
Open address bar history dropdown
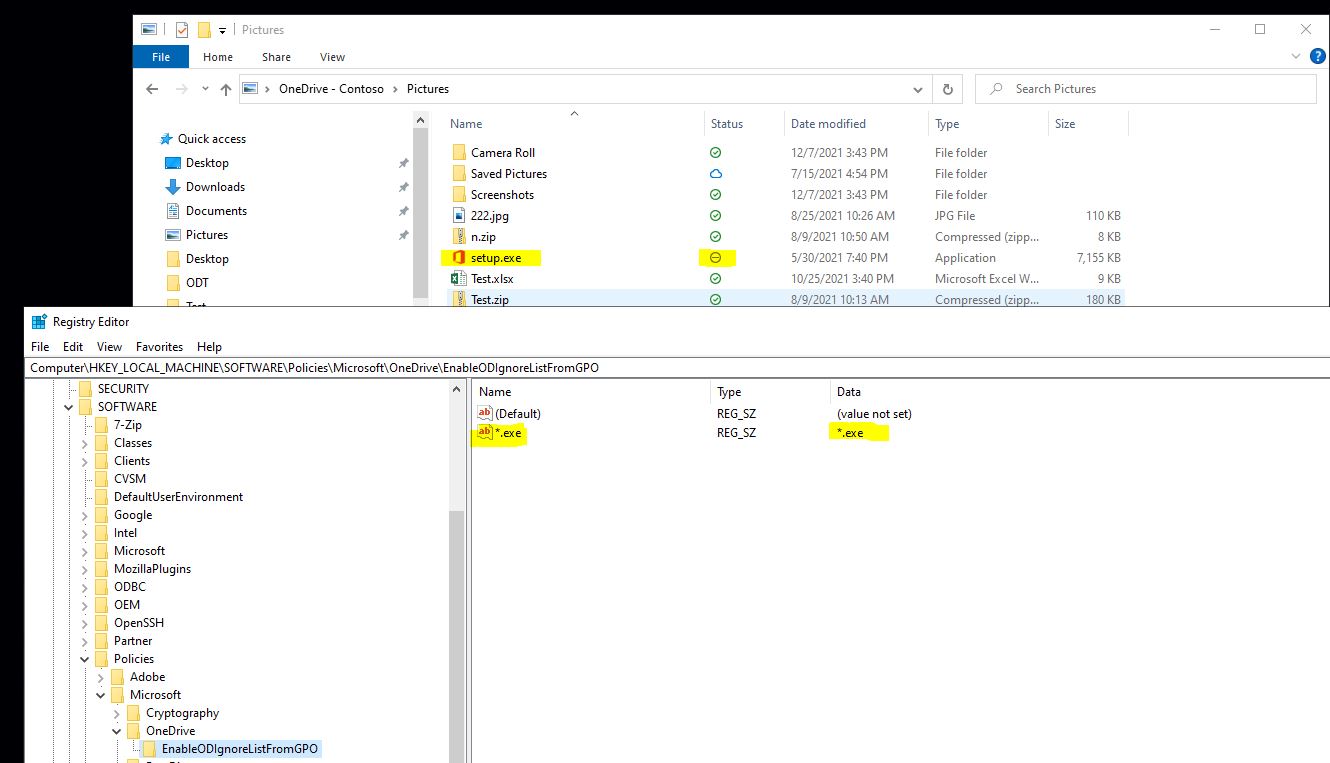click(x=918, y=89)
